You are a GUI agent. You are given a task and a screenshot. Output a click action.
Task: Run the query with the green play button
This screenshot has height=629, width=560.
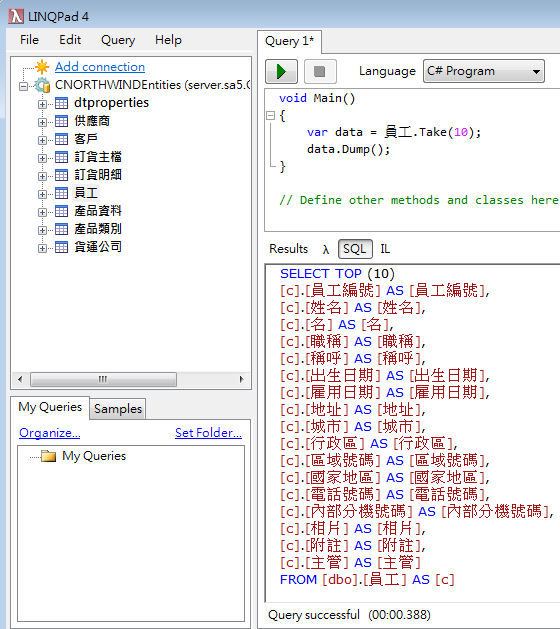click(281, 72)
